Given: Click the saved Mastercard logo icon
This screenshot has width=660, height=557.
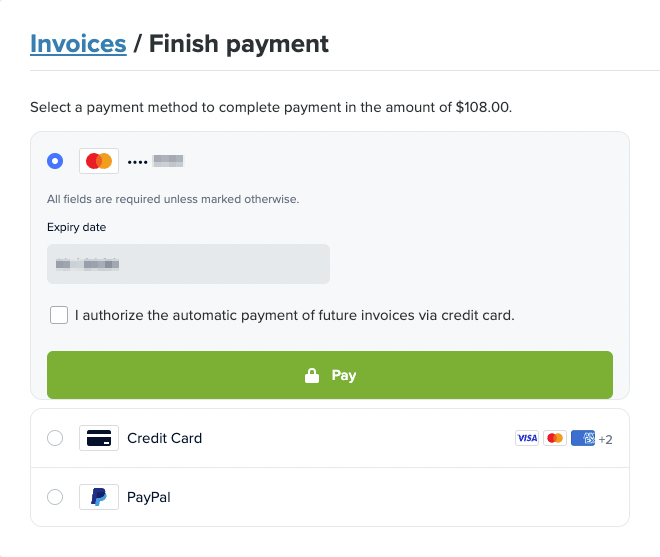Looking at the screenshot, I should click(99, 161).
